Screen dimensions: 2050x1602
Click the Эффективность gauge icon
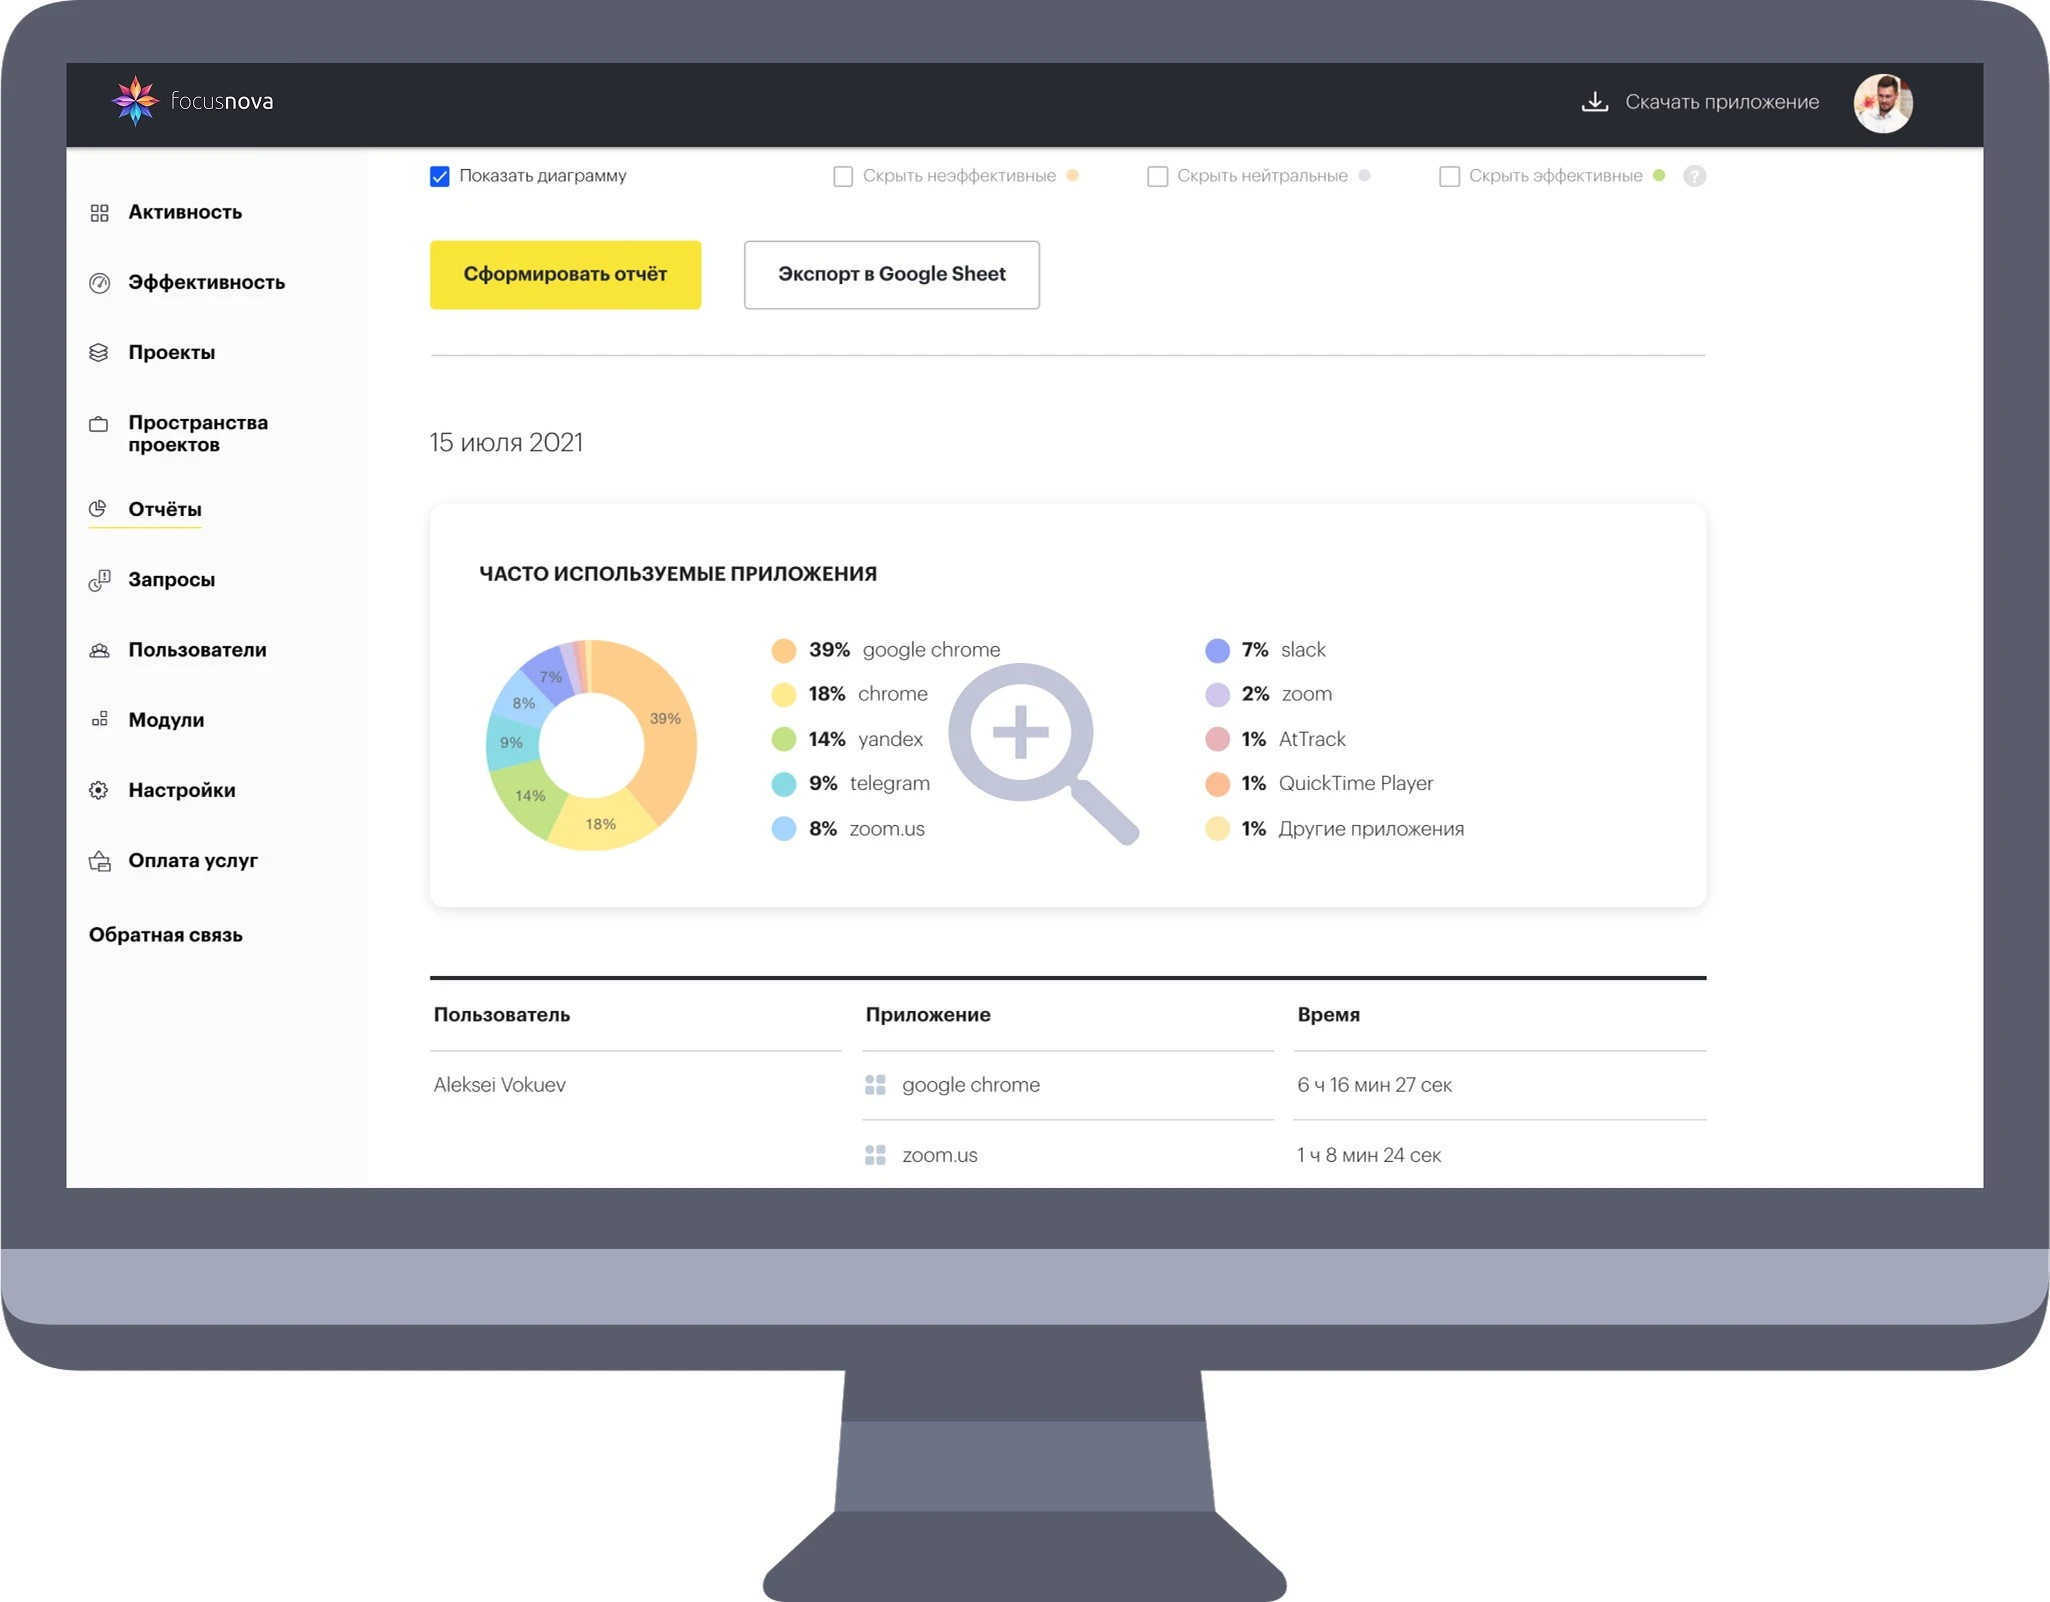point(99,283)
